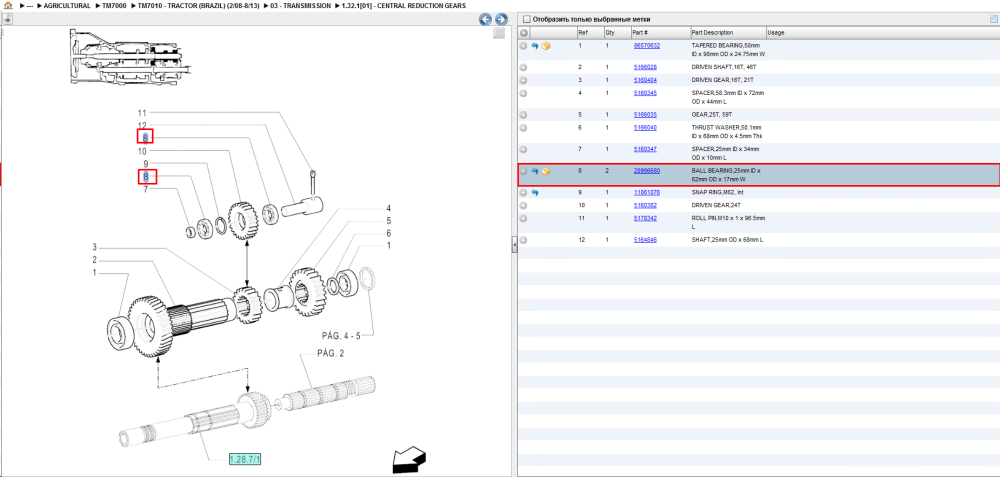This screenshot has width=1000, height=477.
Task: Select callout 3 in the diagram
Action: coord(94,247)
